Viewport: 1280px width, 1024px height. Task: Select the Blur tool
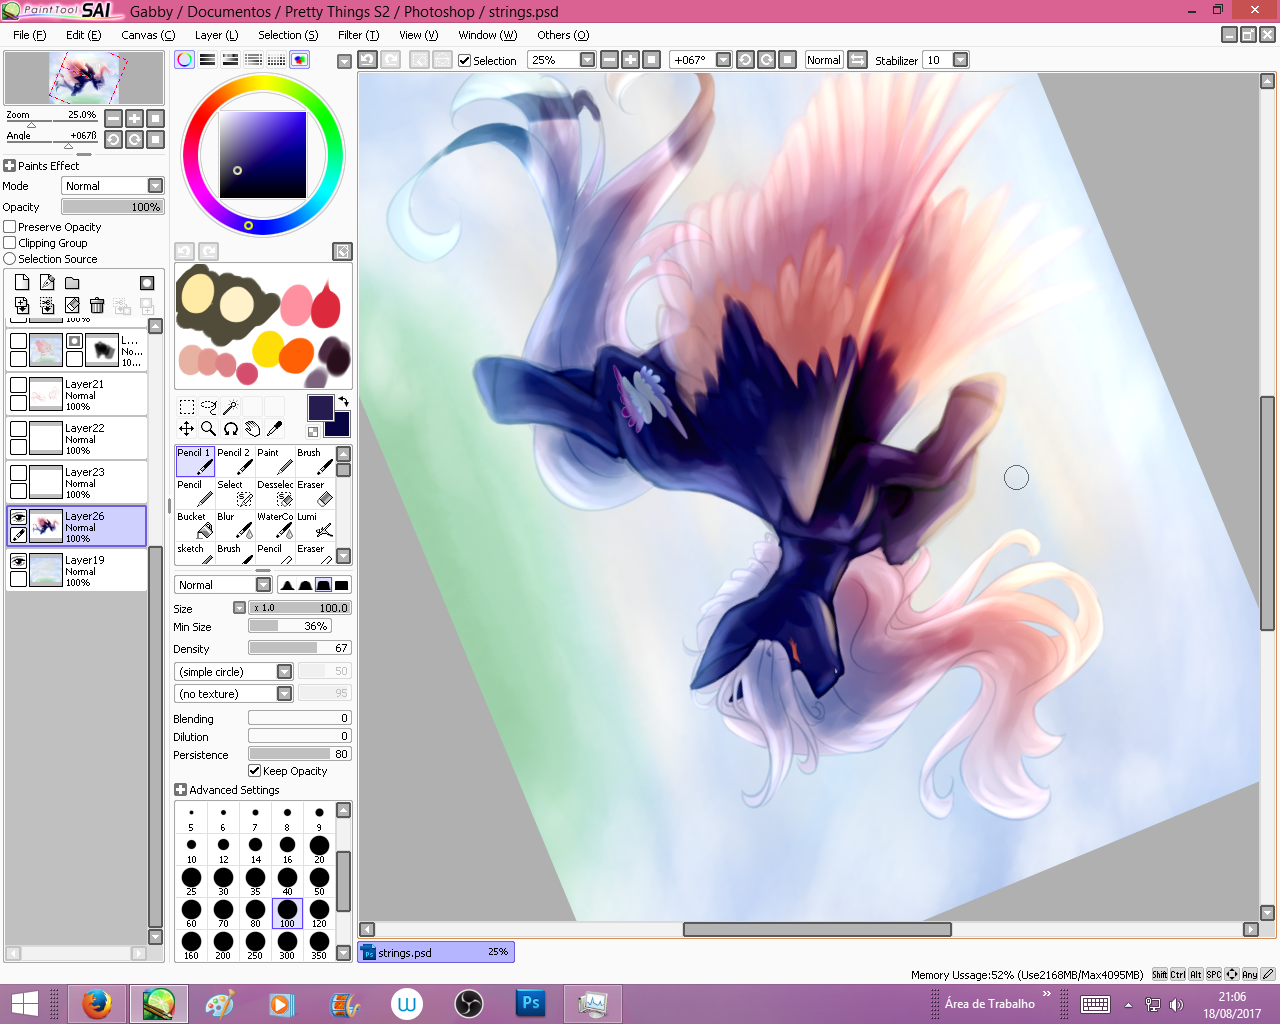click(235, 525)
